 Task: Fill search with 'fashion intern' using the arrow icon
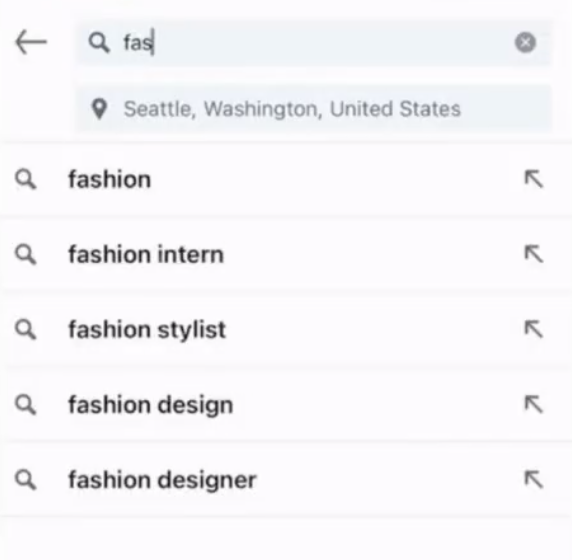tap(534, 254)
